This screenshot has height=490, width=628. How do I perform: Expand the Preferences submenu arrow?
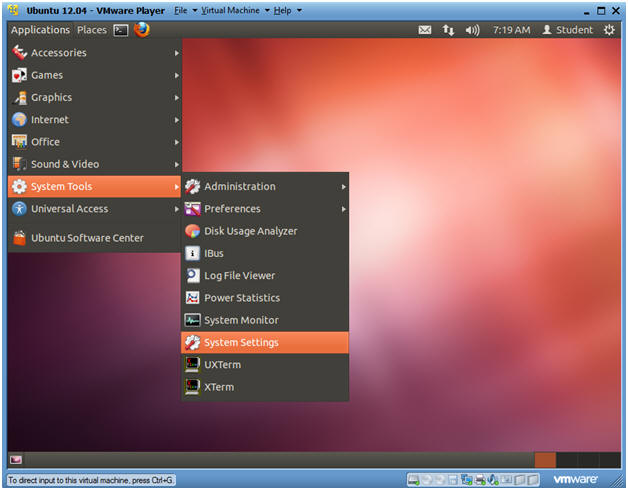pos(344,209)
